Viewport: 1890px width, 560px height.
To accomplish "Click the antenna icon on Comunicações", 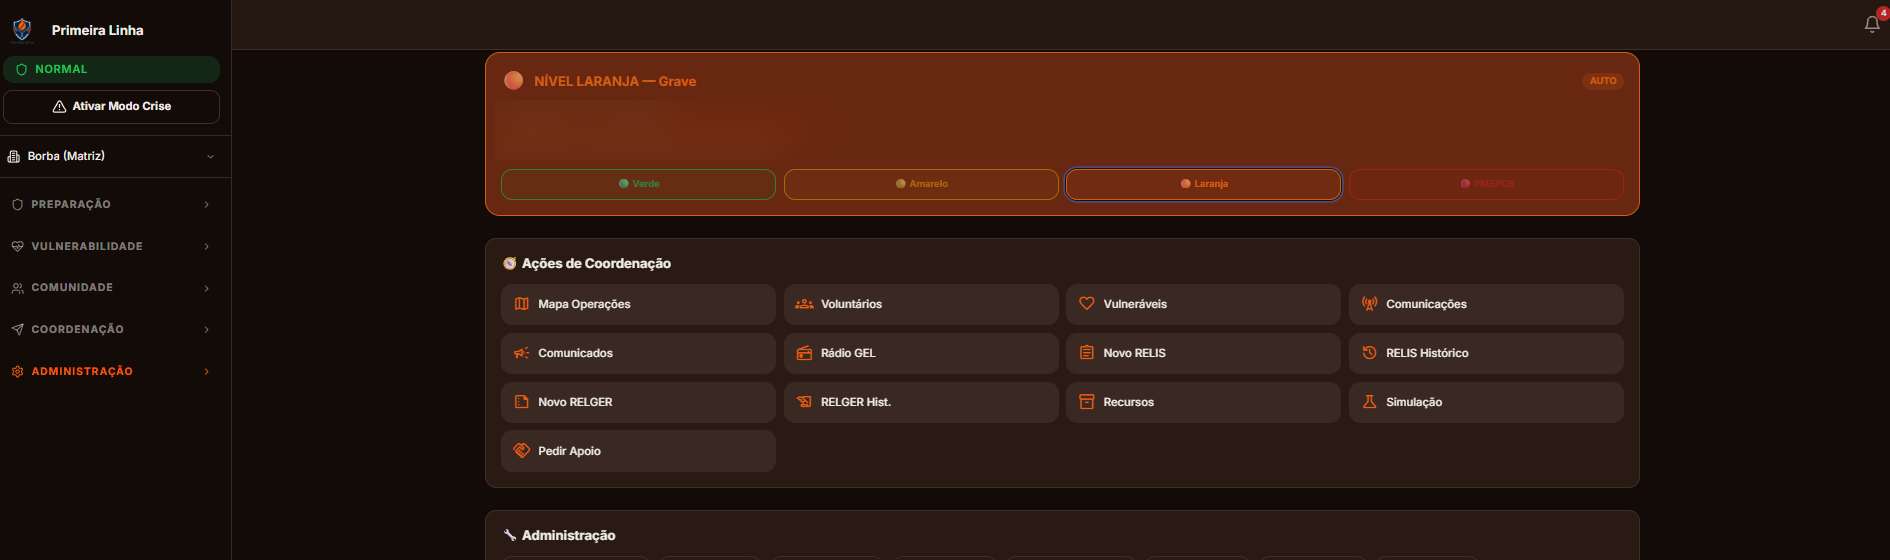I will pyautogui.click(x=1370, y=304).
